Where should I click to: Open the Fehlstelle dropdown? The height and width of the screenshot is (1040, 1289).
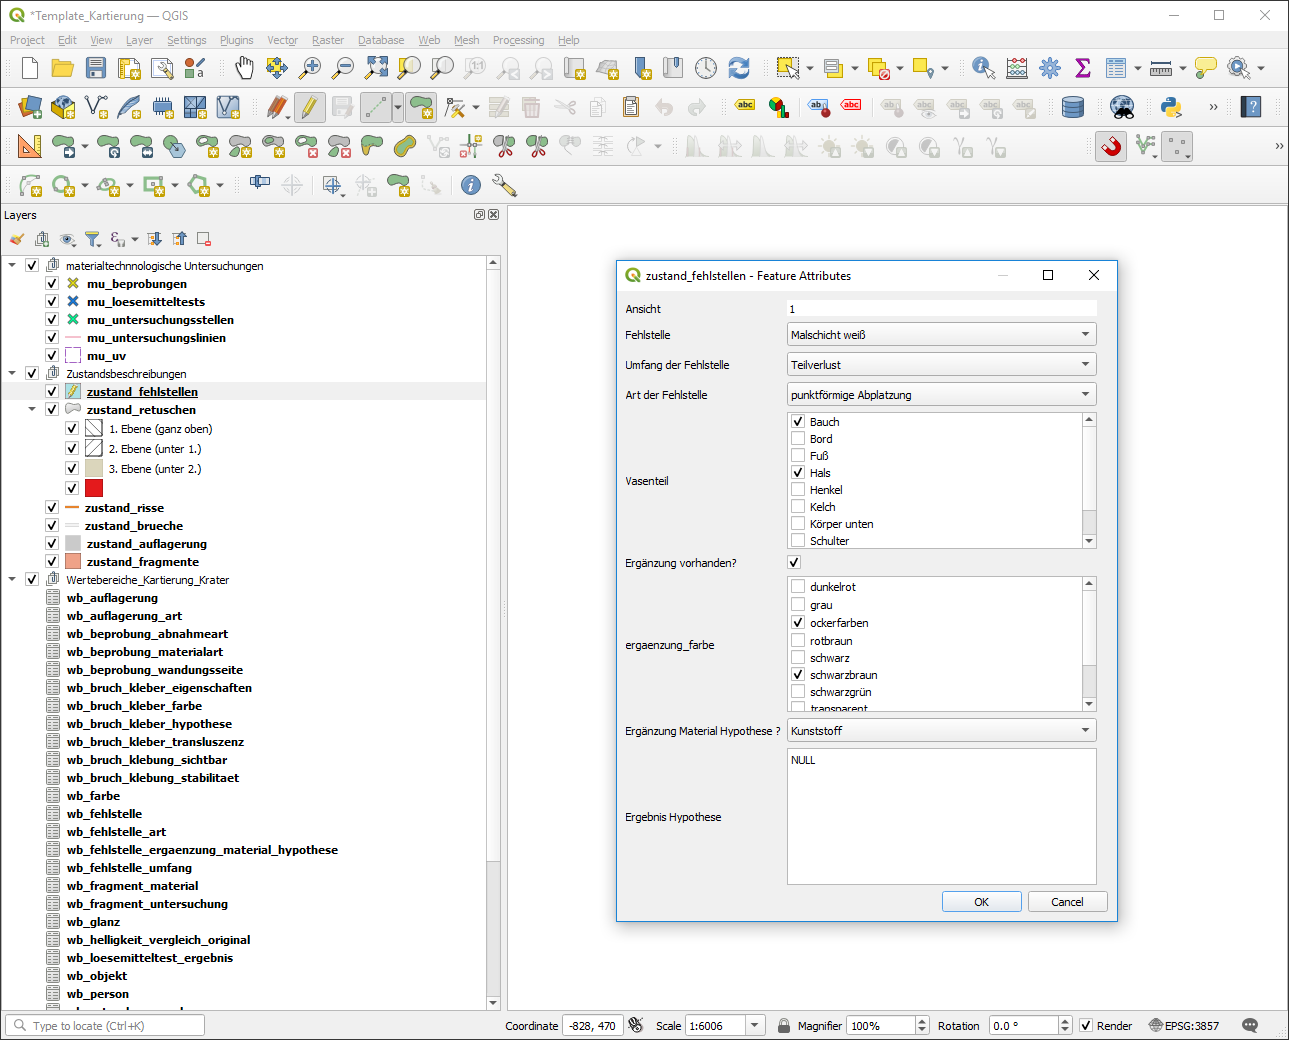tap(942, 335)
